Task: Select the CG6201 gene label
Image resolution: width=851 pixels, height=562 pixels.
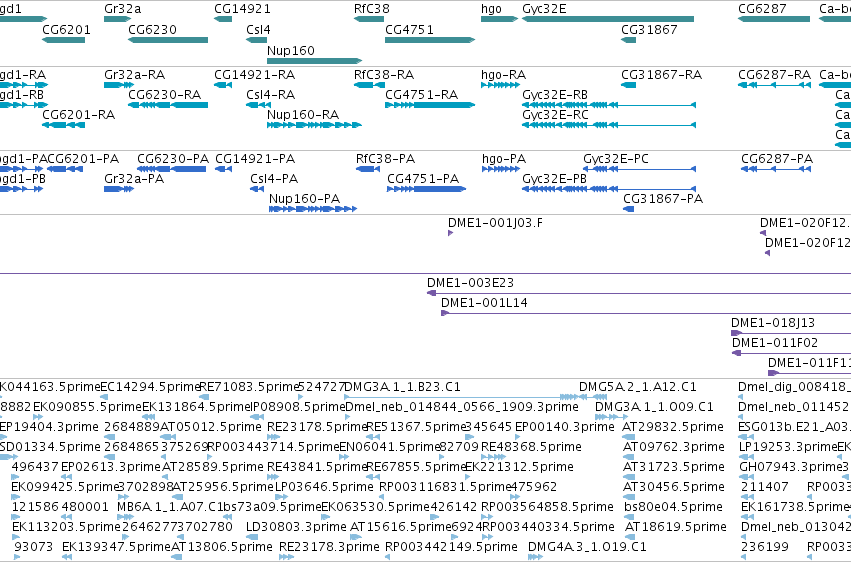Action: (66, 30)
